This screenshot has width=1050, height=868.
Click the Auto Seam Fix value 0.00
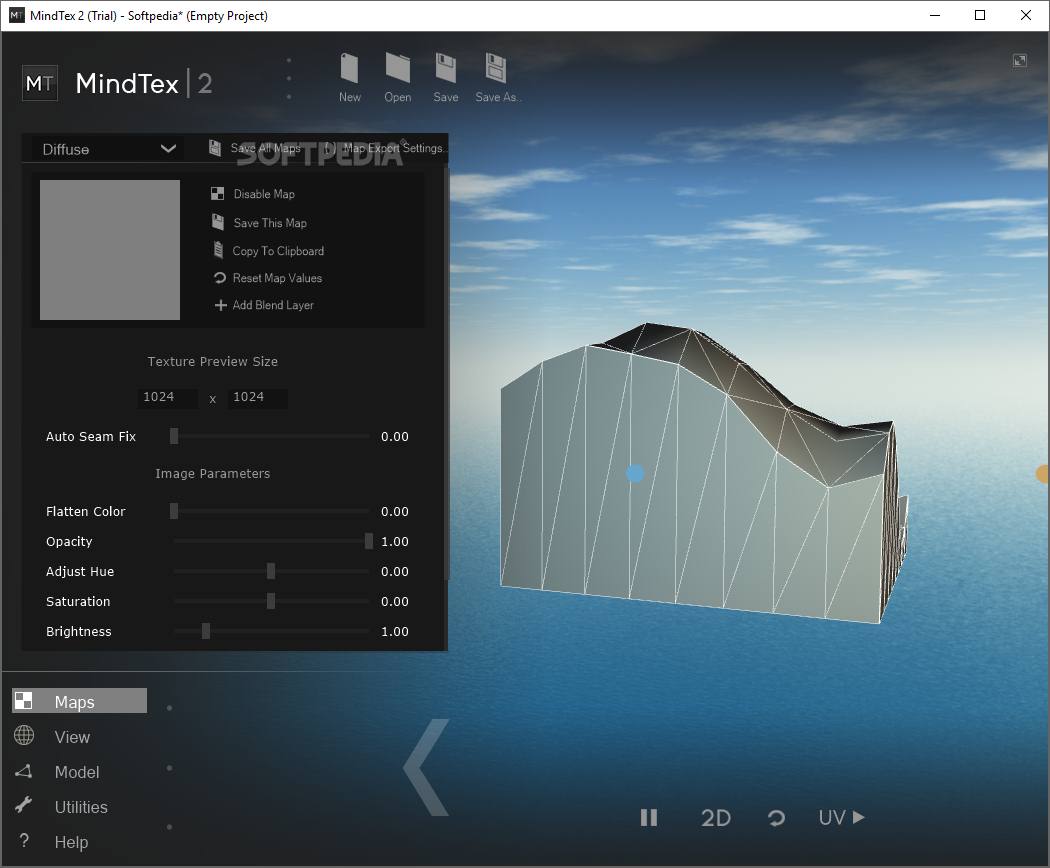[x=395, y=437]
